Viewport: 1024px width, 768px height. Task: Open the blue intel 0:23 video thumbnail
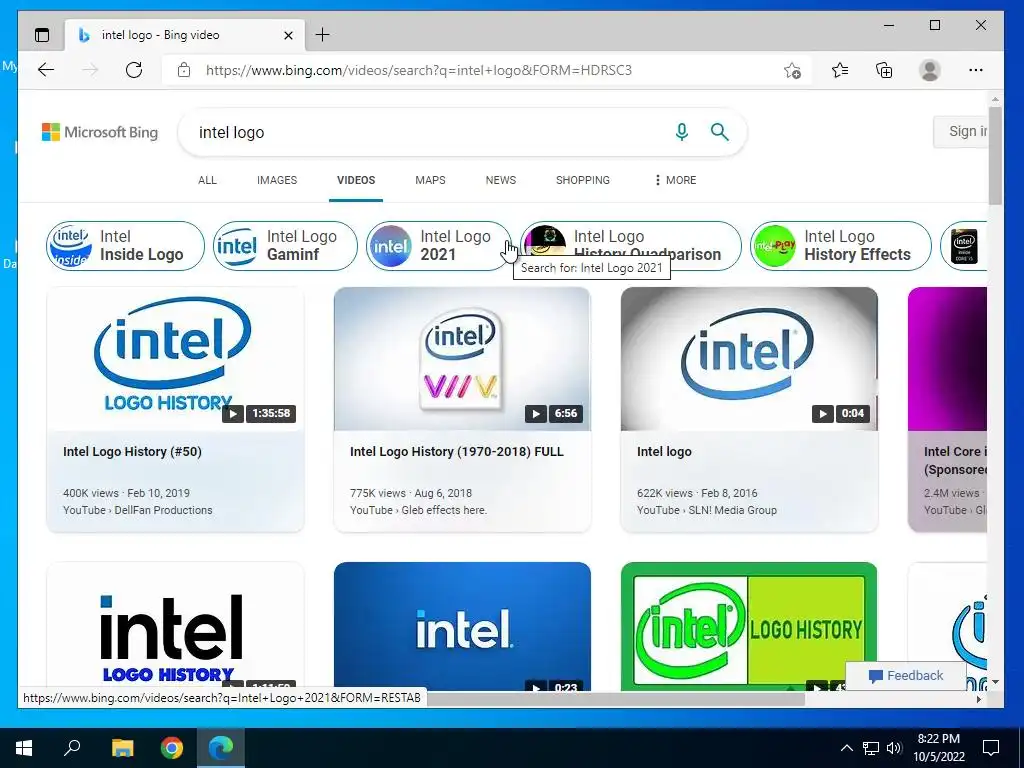pos(462,626)
